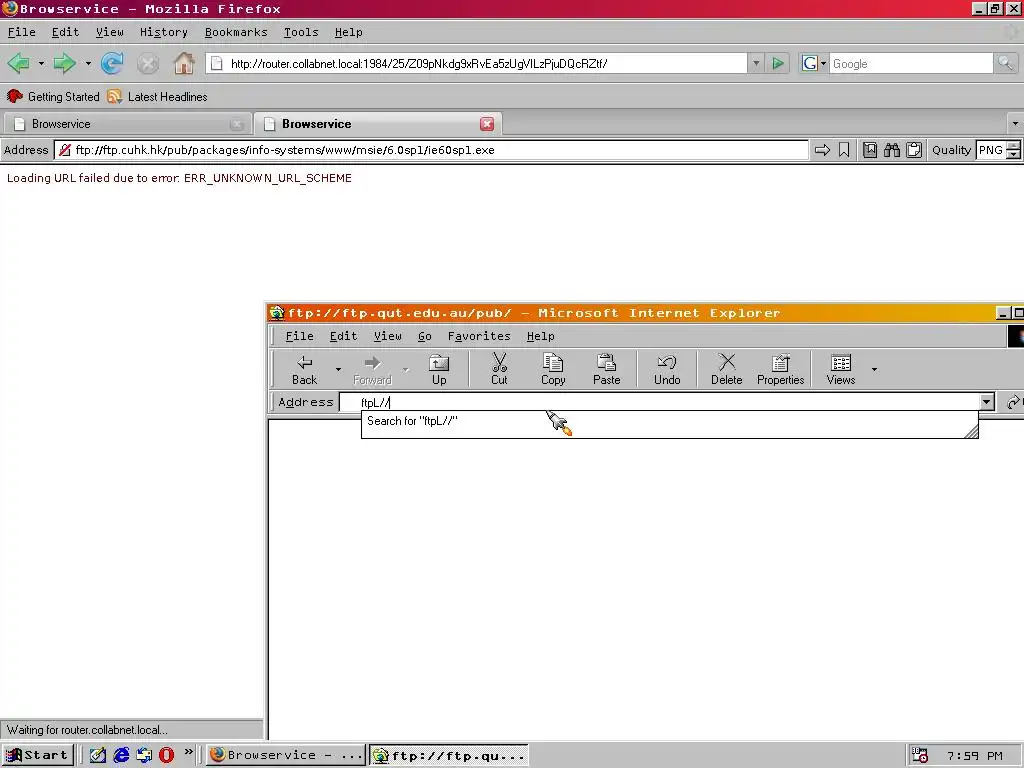Click Browservice ftp address field
This screenshot has width=1024, height=768.
431,150
